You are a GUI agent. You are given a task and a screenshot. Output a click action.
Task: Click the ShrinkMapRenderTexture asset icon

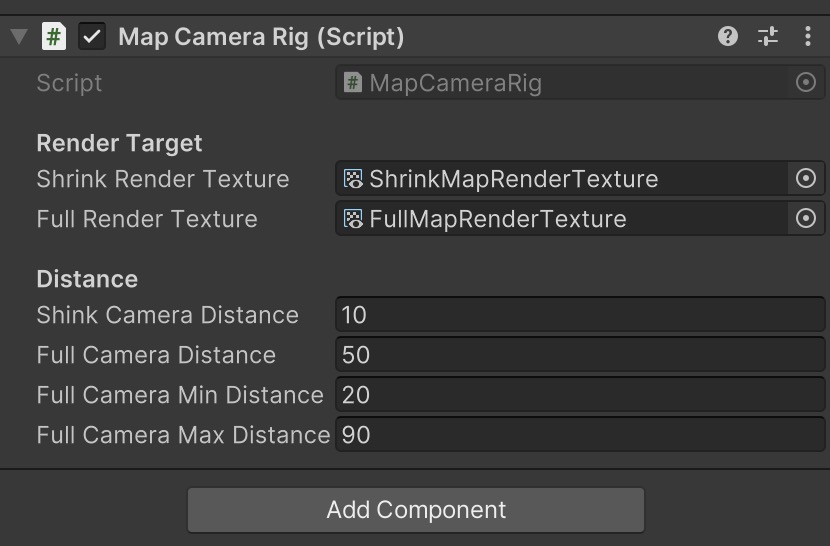point(353,178)
